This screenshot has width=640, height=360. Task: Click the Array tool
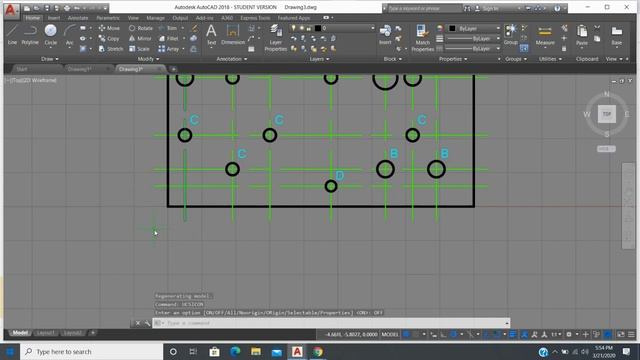(x=169, y=49)
